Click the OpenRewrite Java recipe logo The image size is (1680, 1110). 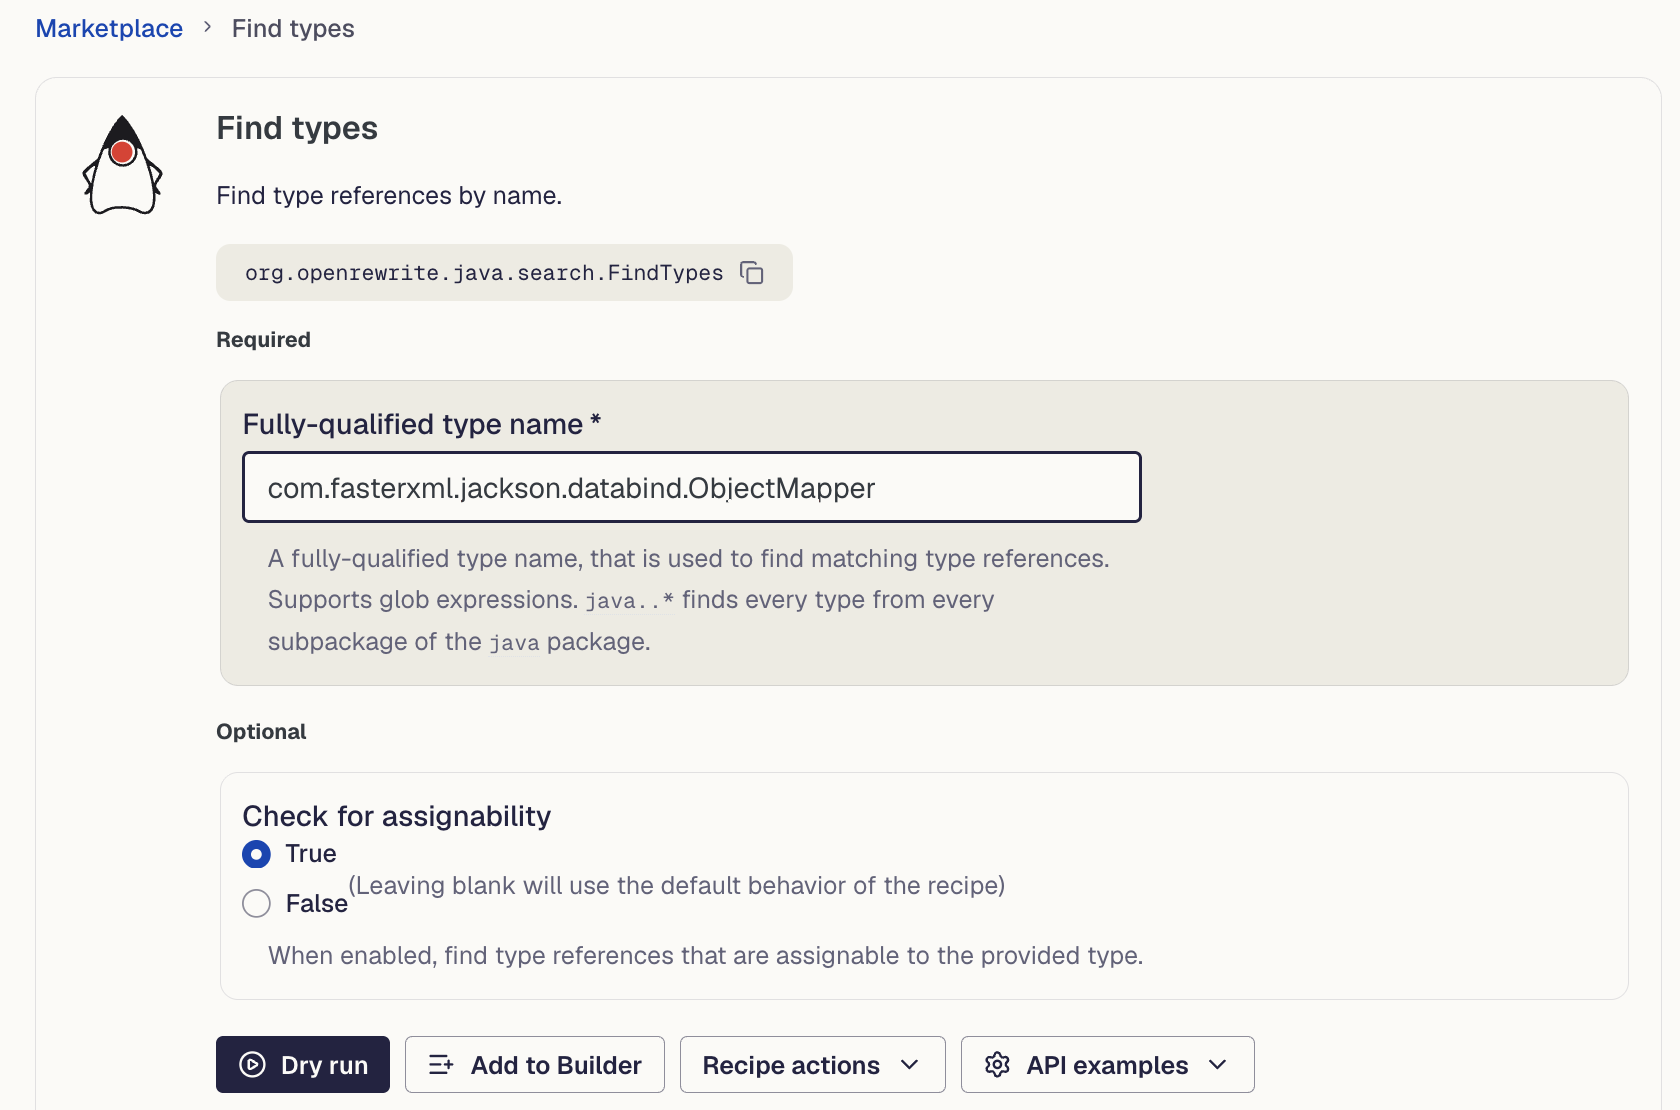point(122,165)
